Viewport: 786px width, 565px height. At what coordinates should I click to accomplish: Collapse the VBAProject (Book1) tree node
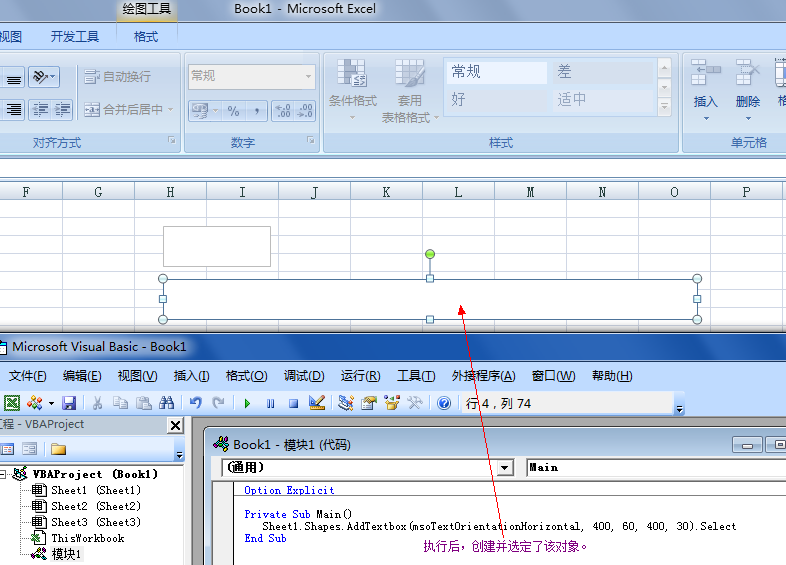pyautogui.click(x=3, y=474)
